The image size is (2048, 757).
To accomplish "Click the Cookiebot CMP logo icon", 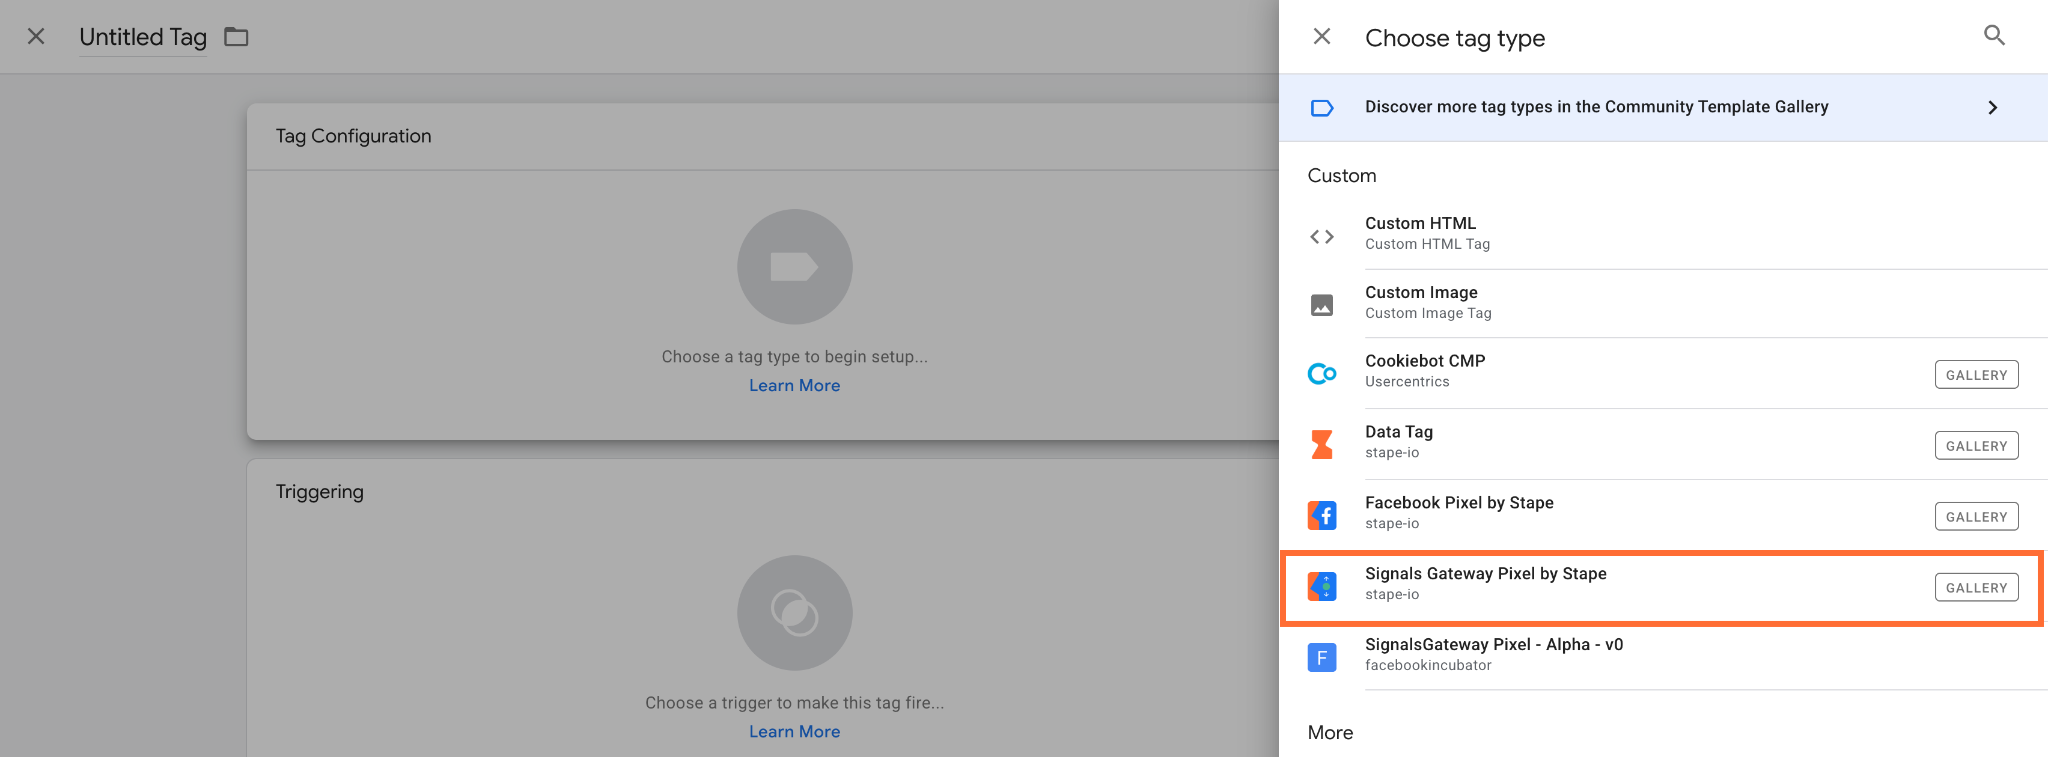I will coord(1322,374).
